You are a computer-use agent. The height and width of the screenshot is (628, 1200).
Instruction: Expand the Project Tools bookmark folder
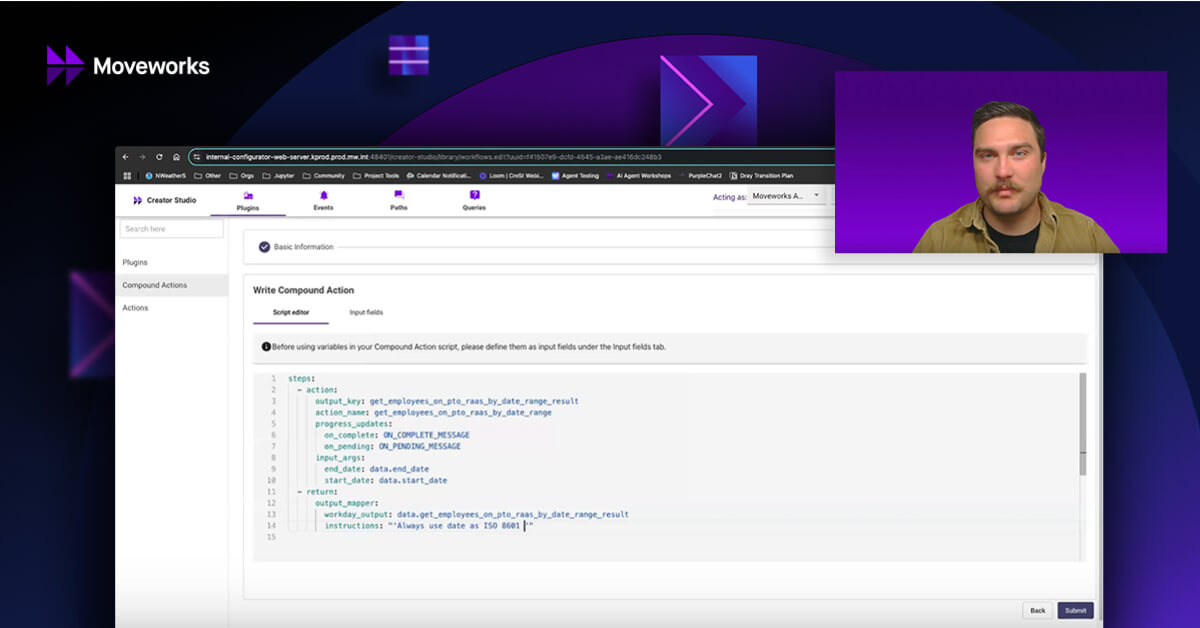[x=376, y=176]
